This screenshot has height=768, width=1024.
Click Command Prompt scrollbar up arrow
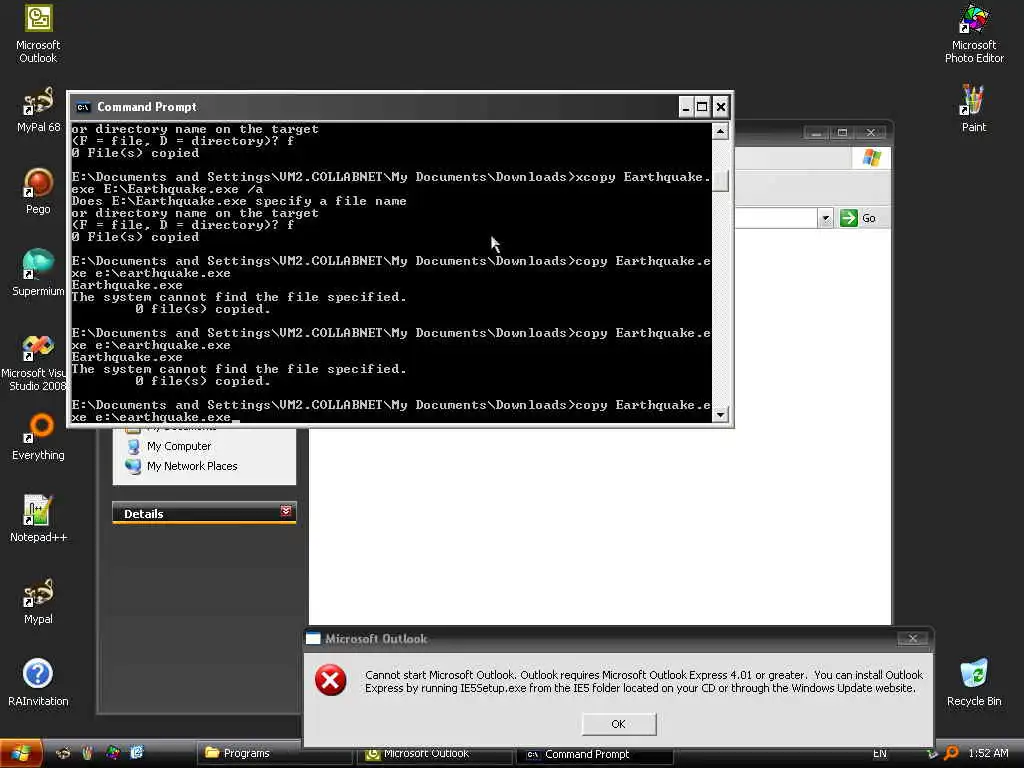[x=720, y=132]
